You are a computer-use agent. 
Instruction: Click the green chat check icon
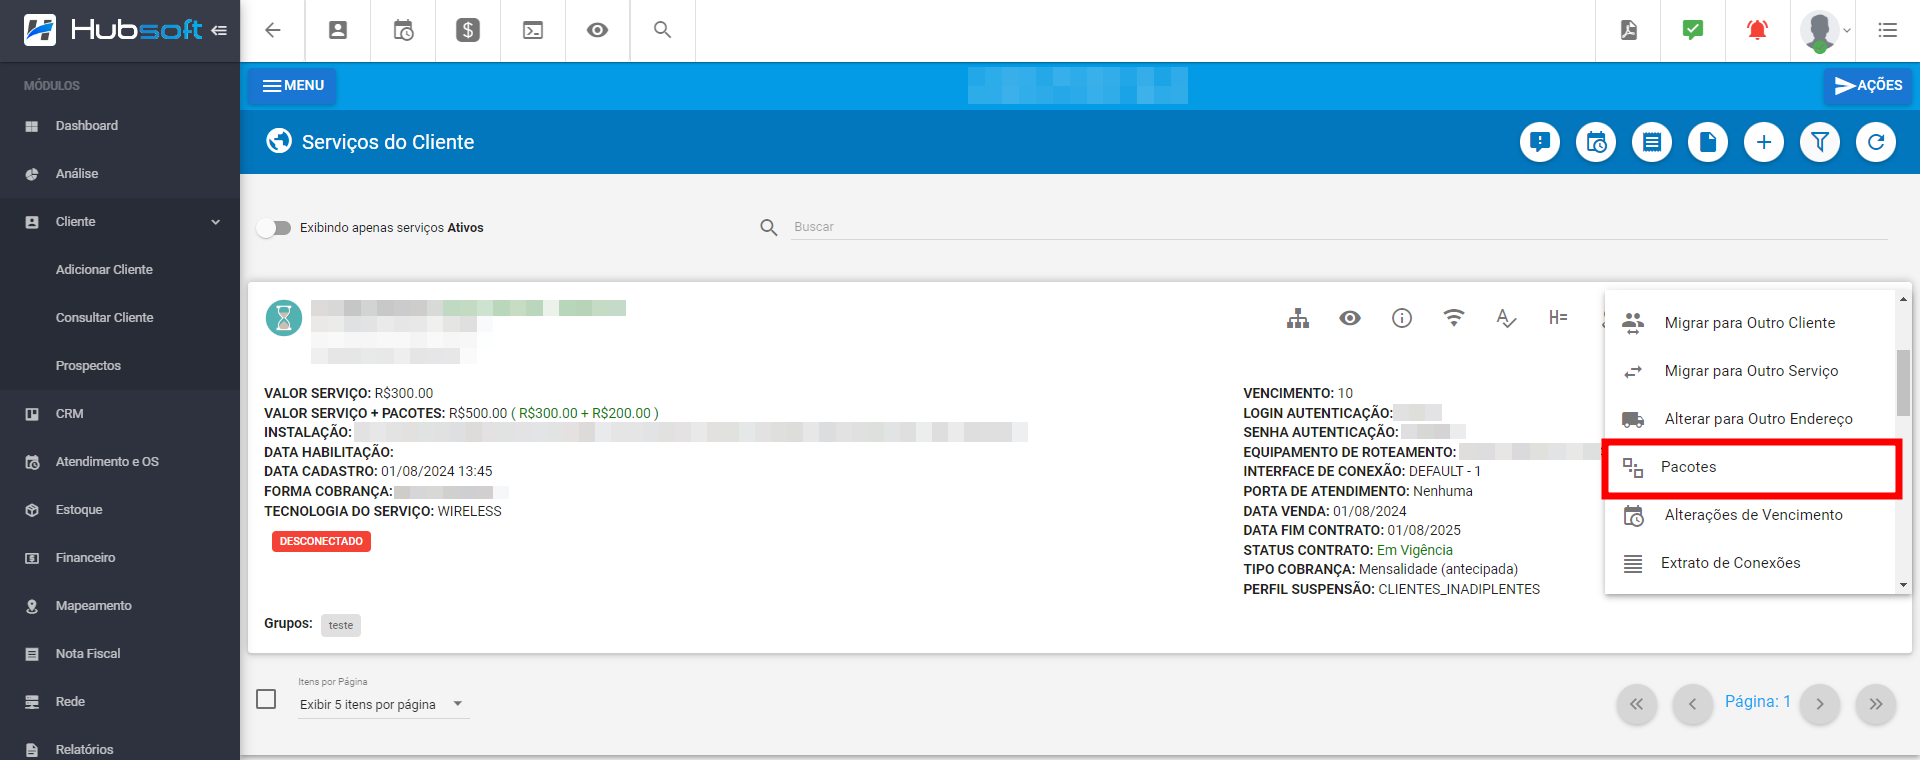[1693, 30]
